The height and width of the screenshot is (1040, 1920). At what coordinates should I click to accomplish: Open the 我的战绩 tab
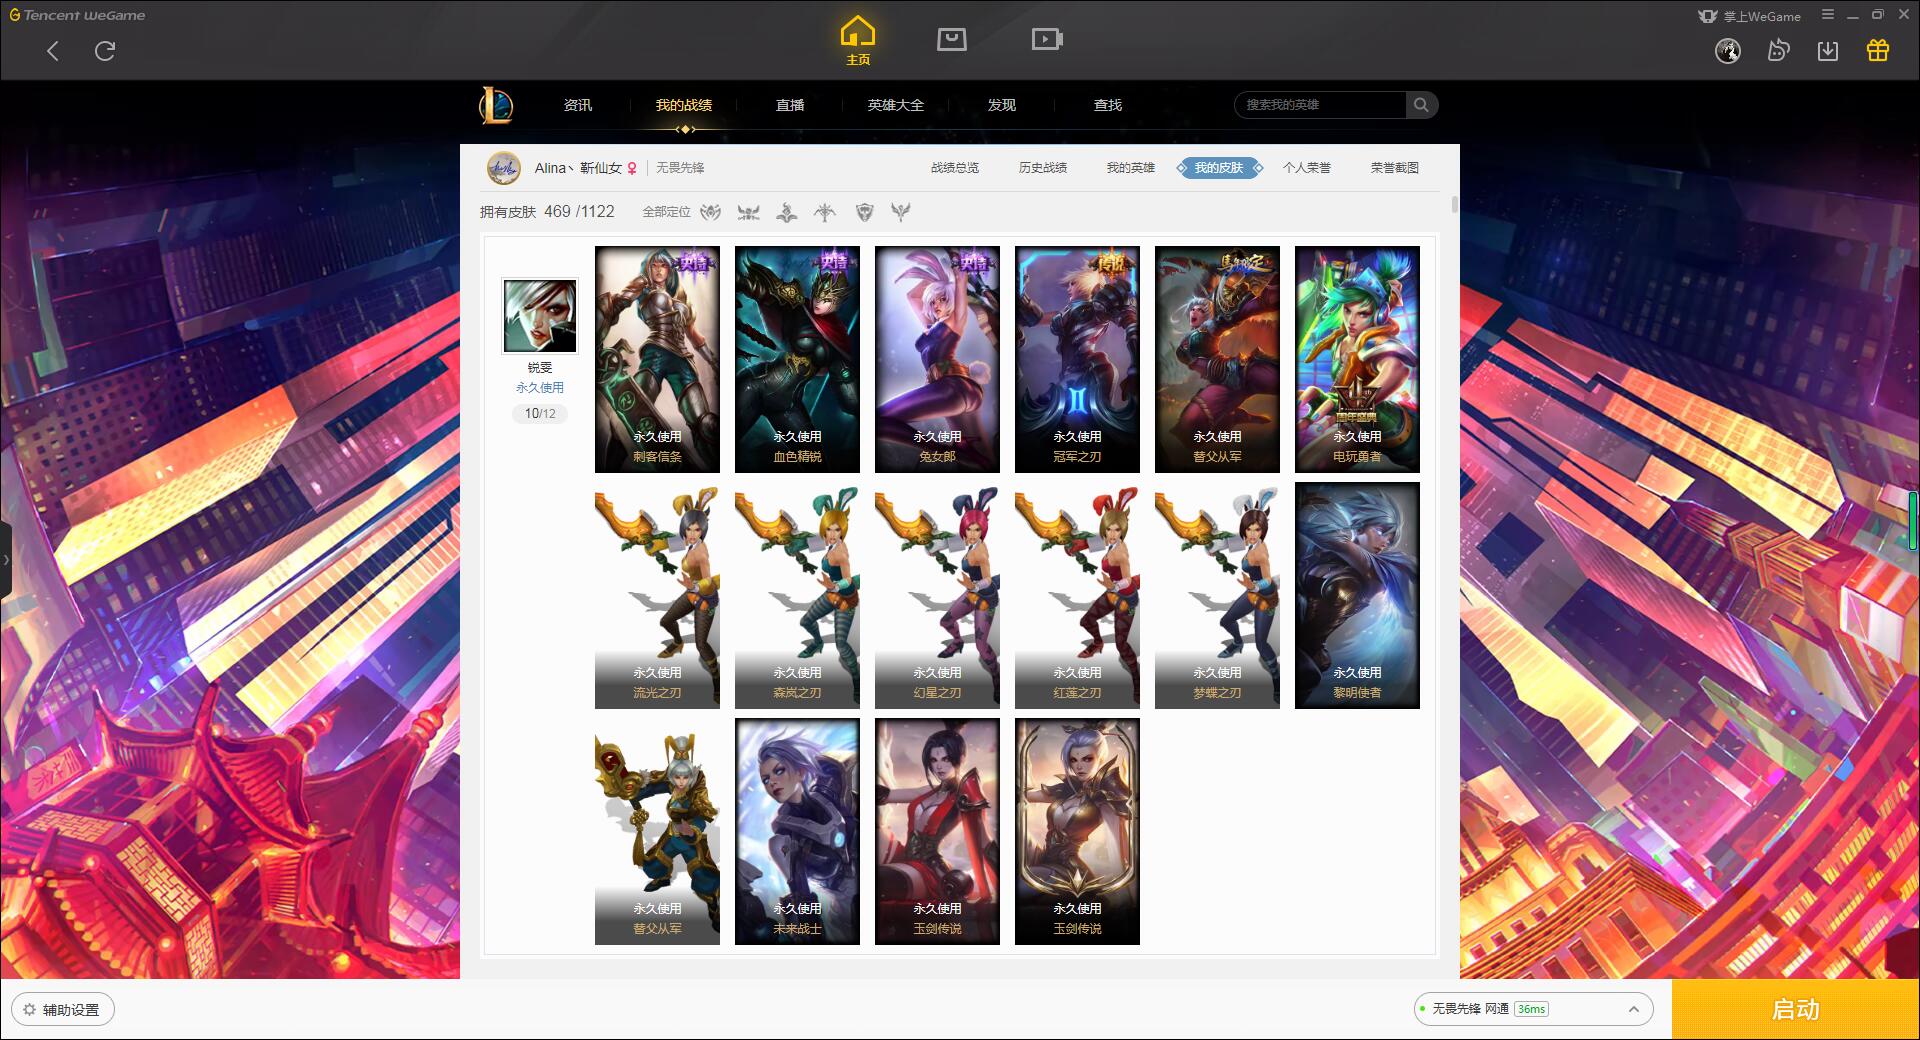(684, 105)
